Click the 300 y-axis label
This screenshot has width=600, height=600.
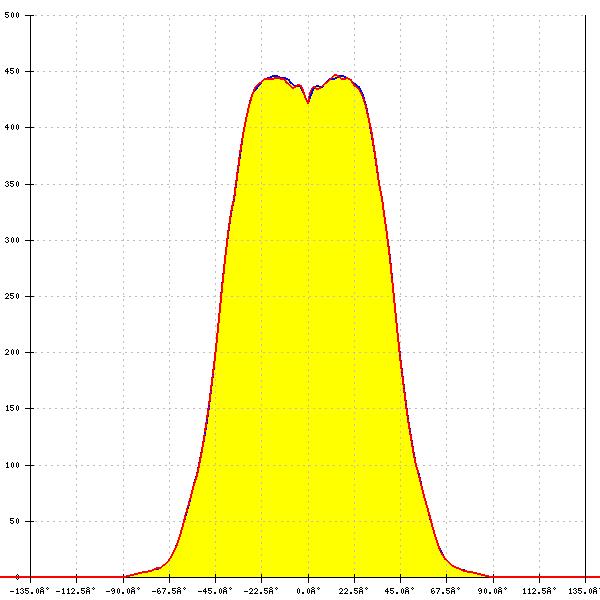click(x=12, y=240)
